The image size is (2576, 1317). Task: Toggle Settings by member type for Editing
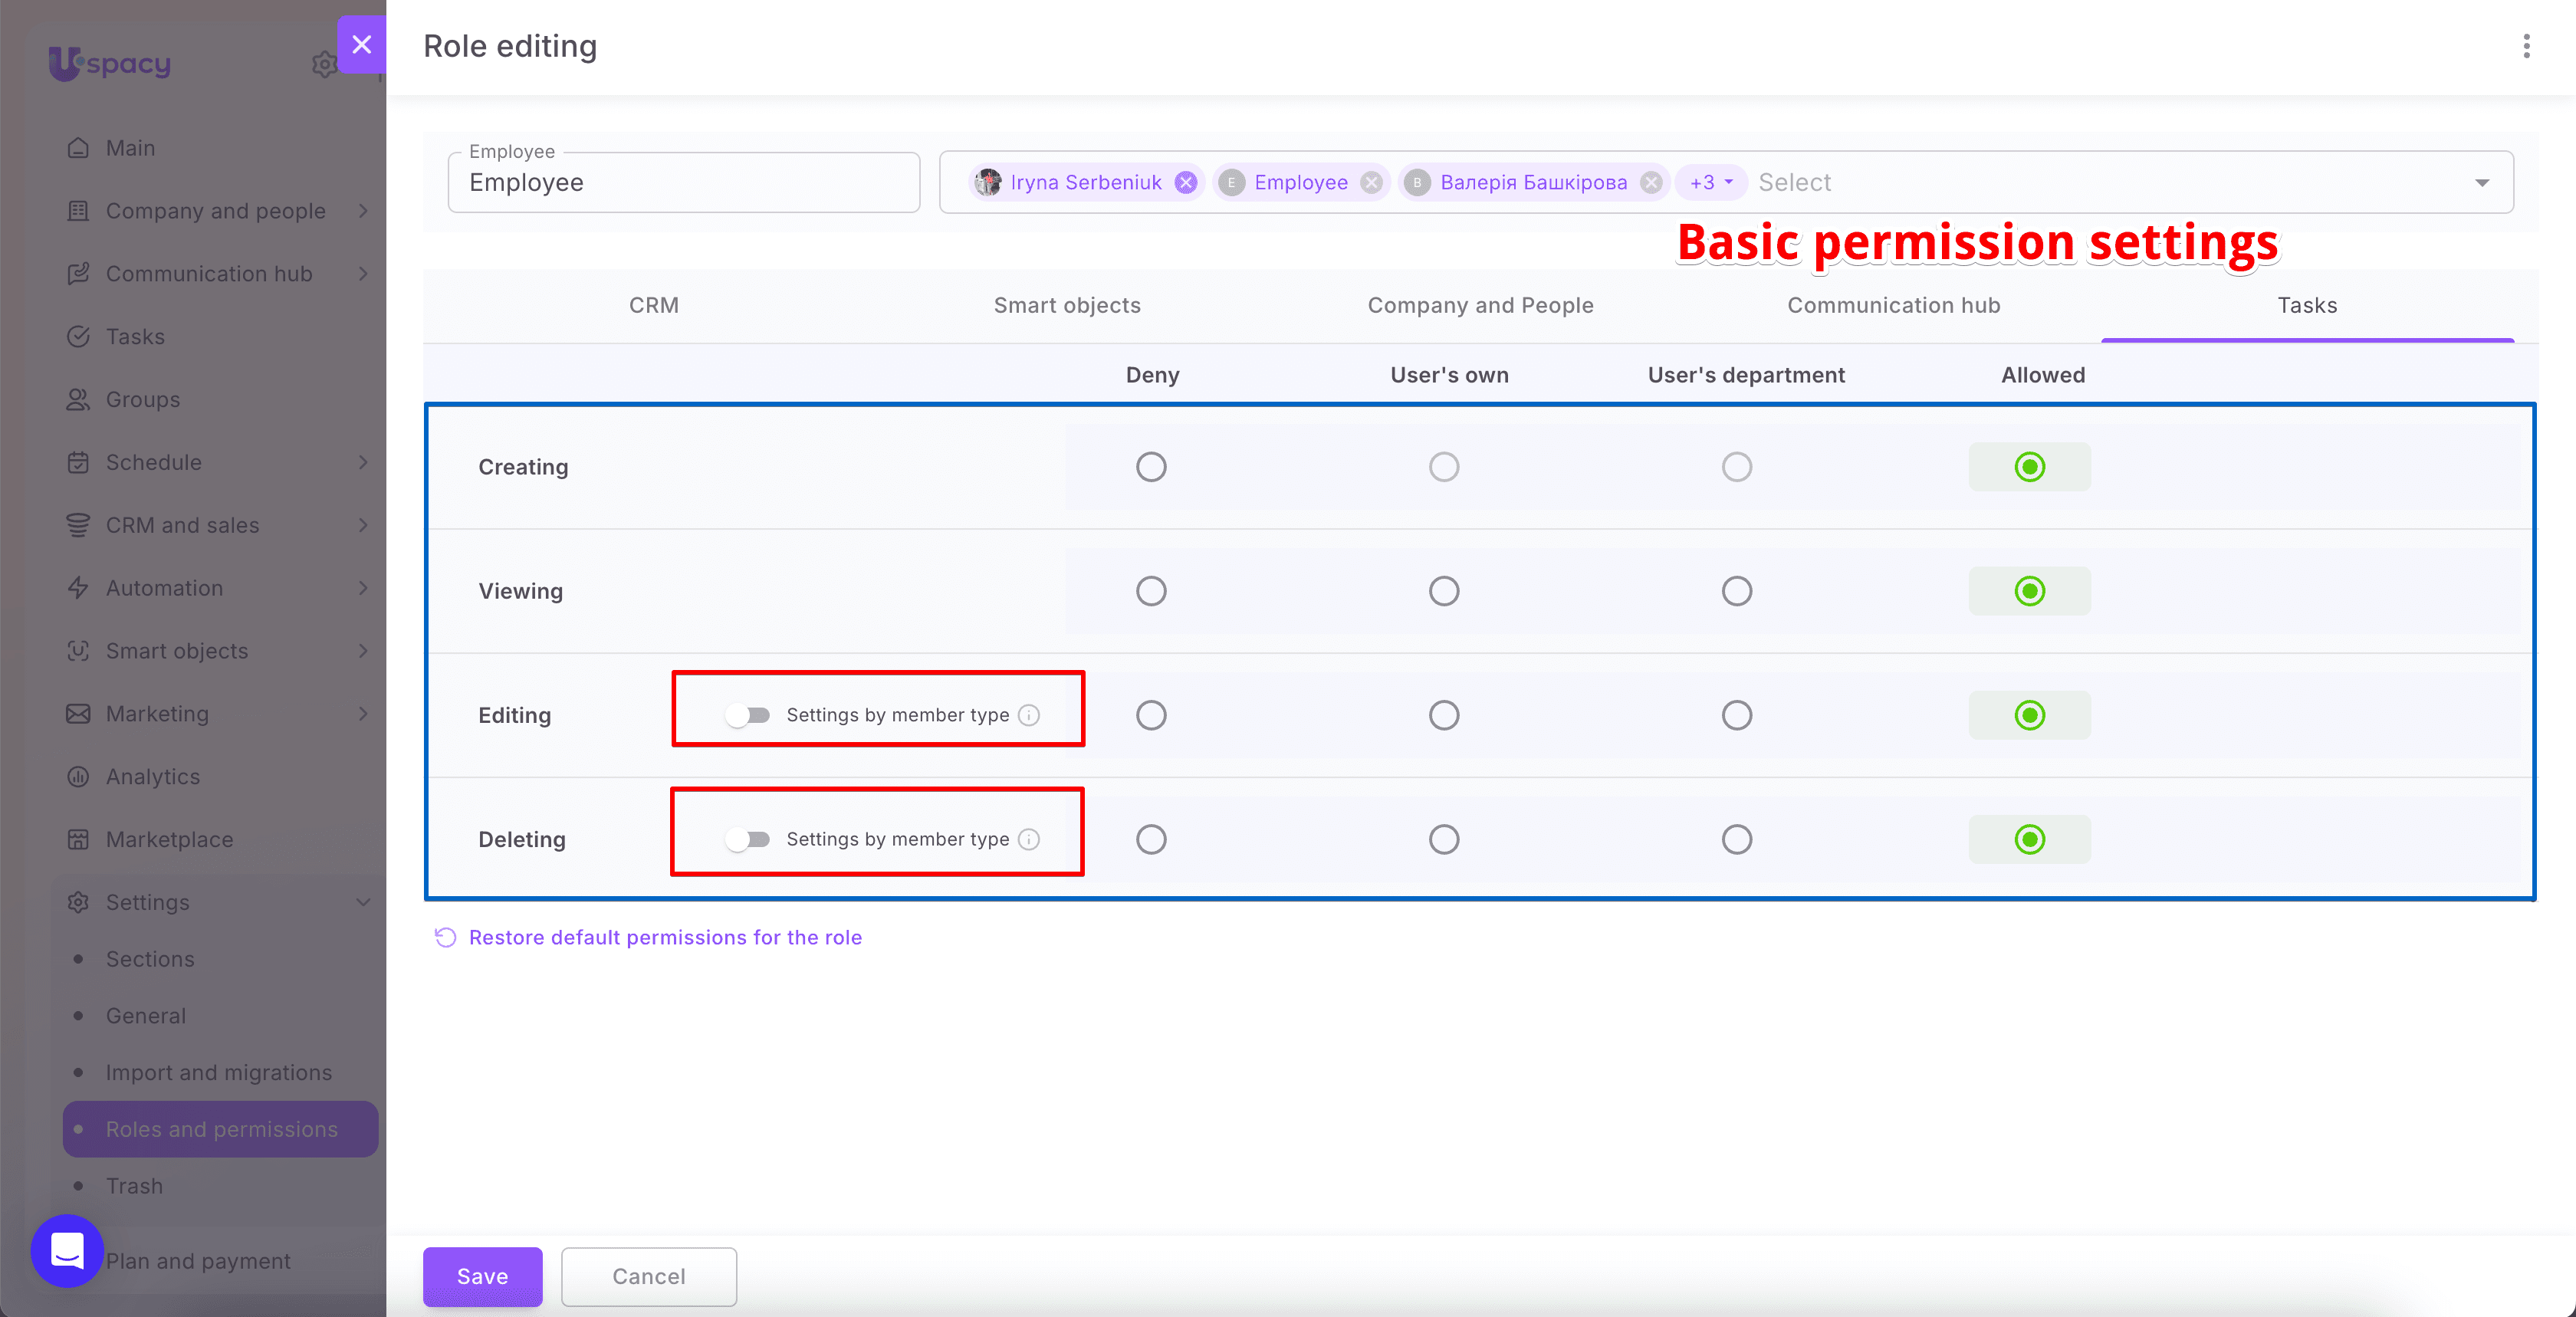(748, 715)
